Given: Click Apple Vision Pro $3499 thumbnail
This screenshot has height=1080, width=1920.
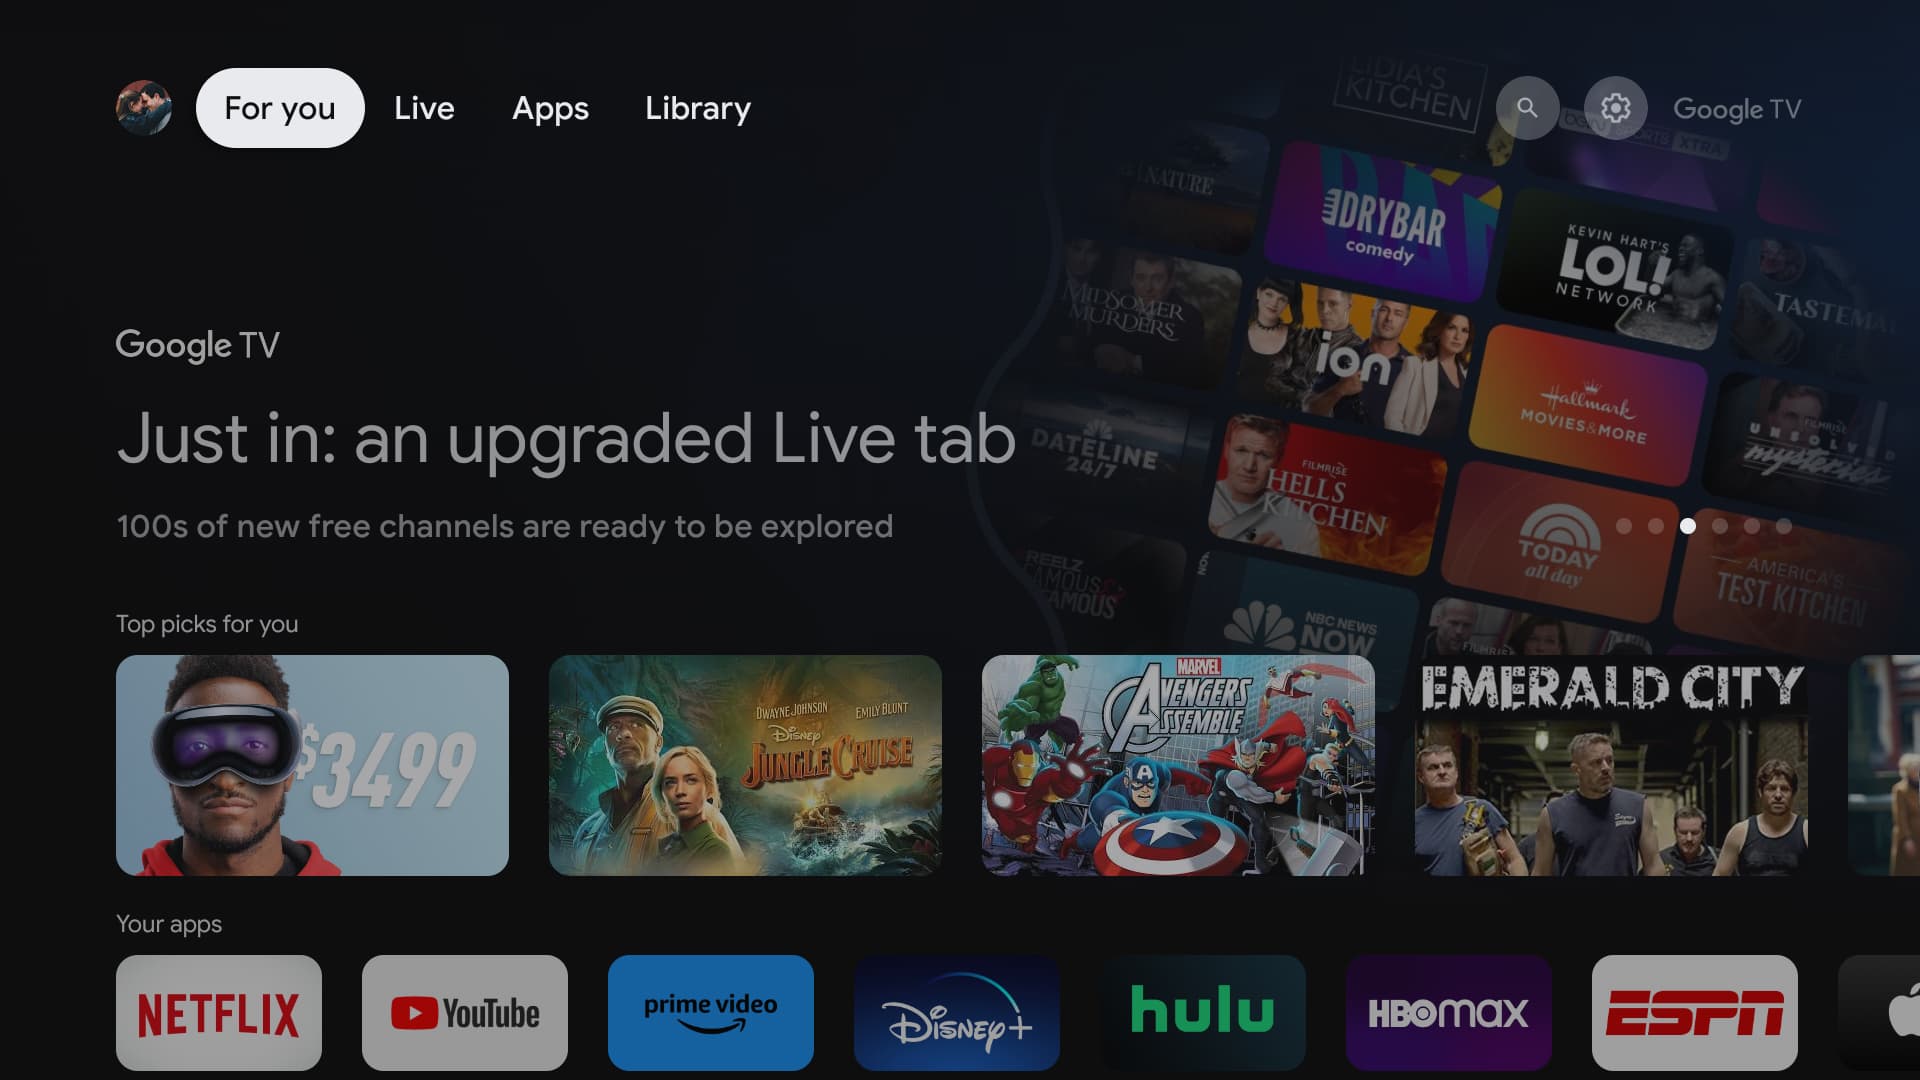Looking at the screenshot, I should point(313,765).
